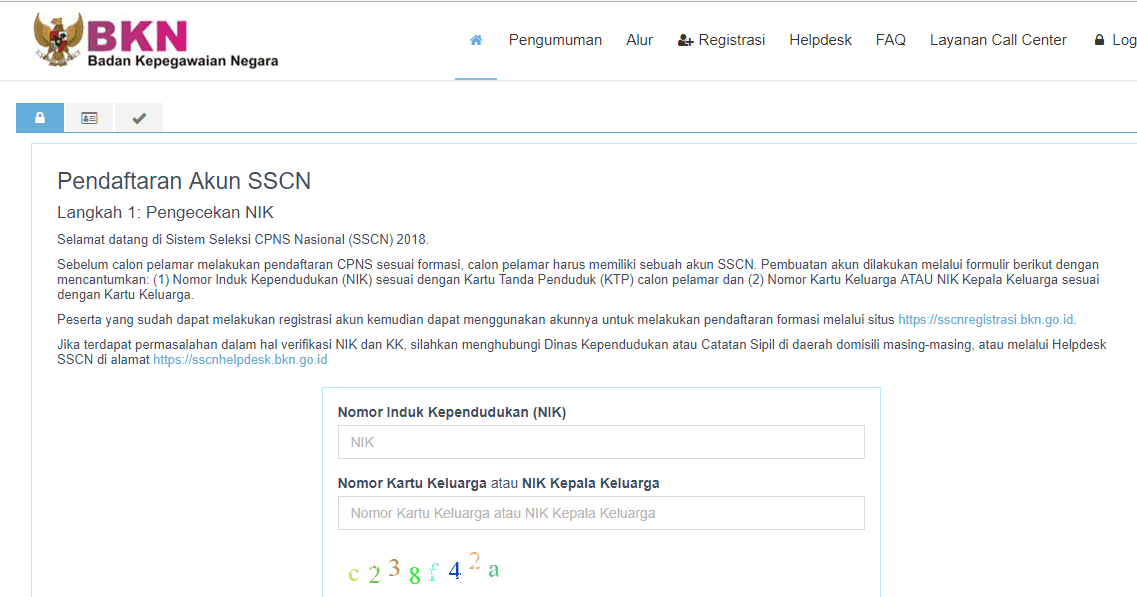1137x597 pixels.
Task: Focus the NIK input field
Action: tap(601, 442)
